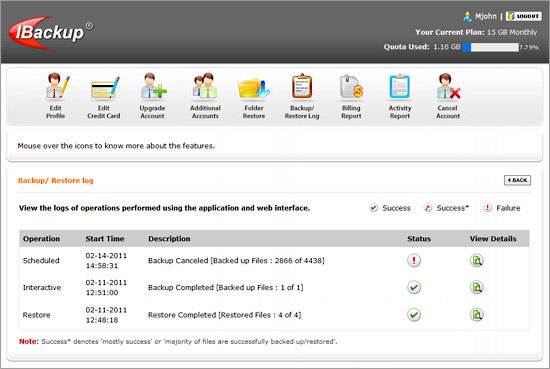The image size is (550, 369).
Task: Click the Mjohn username
Action: click(486, 16)
